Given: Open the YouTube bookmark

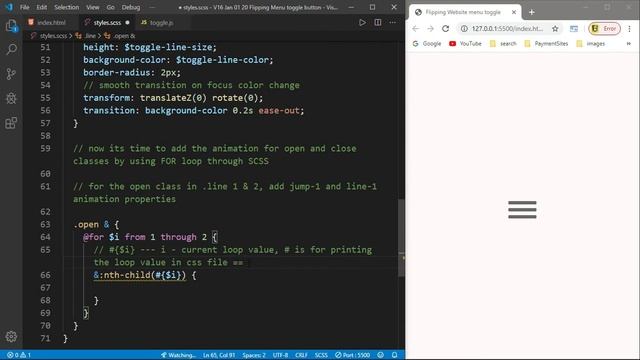Looking at the screenshot, I should tap(465, 43).
